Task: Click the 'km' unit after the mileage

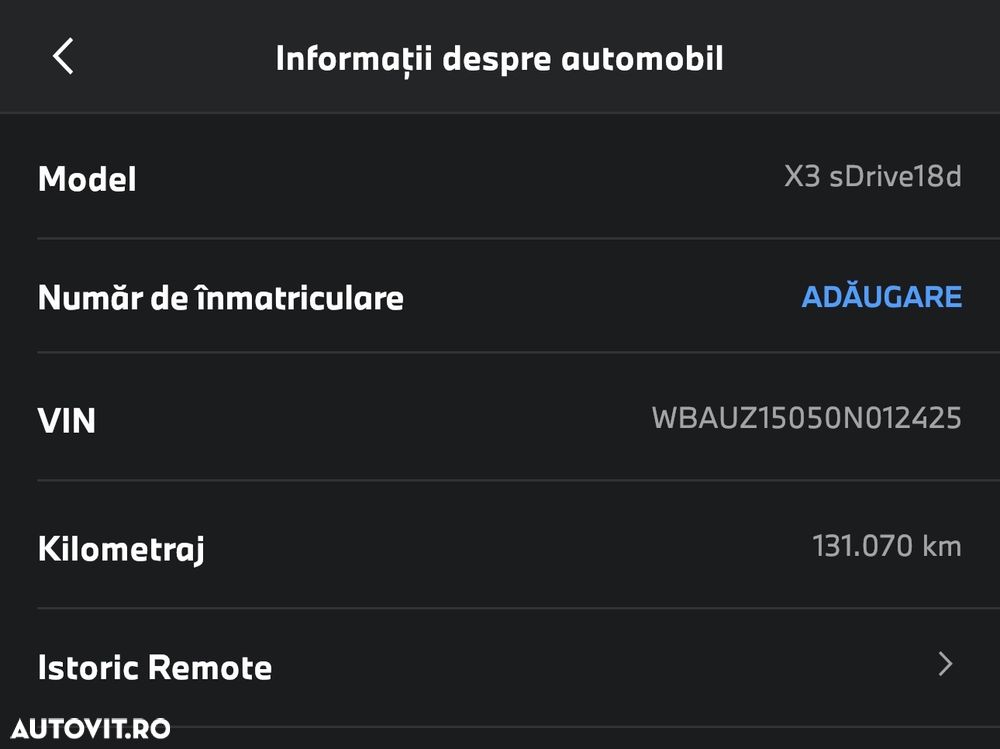Action: tap(942, 546)
